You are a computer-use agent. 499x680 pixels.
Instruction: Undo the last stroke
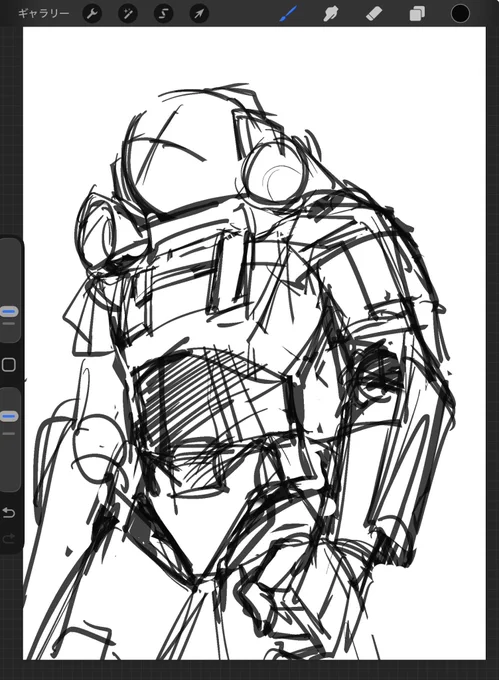[9, 513]
